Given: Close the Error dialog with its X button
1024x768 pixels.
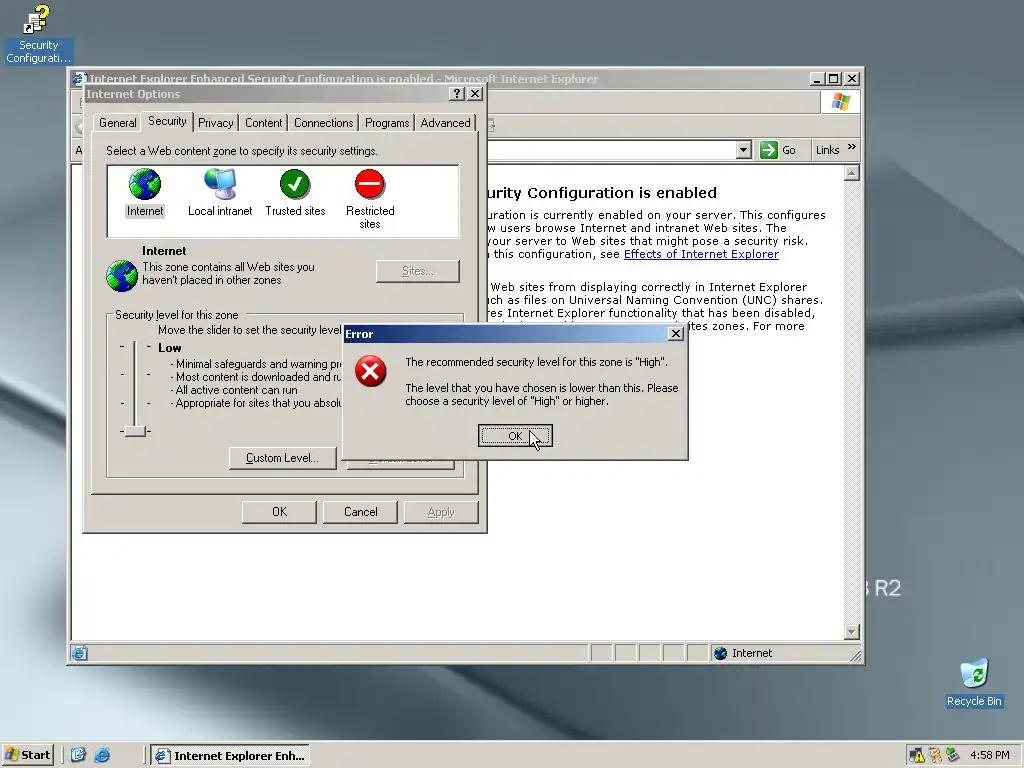Looking at the screenshot, I should tap(676, 334).
